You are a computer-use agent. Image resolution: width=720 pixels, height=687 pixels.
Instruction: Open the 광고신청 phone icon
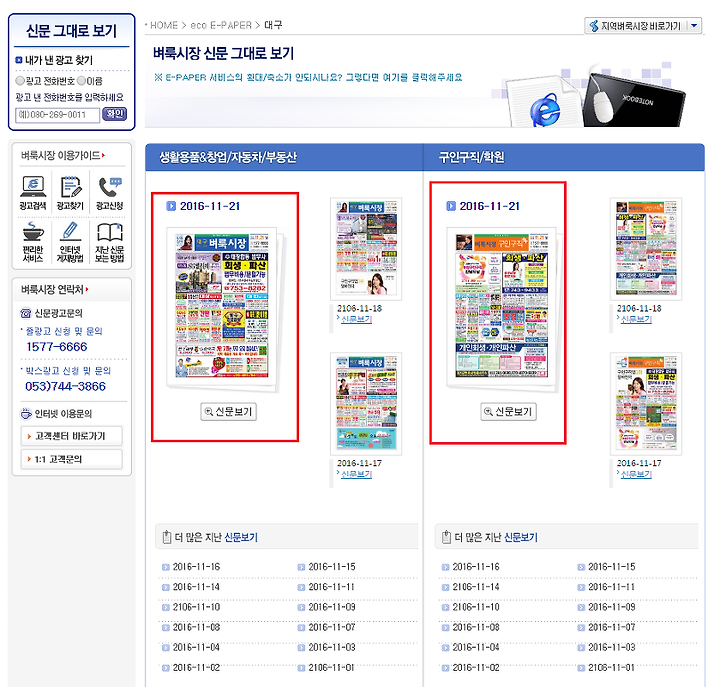(109, 193)
